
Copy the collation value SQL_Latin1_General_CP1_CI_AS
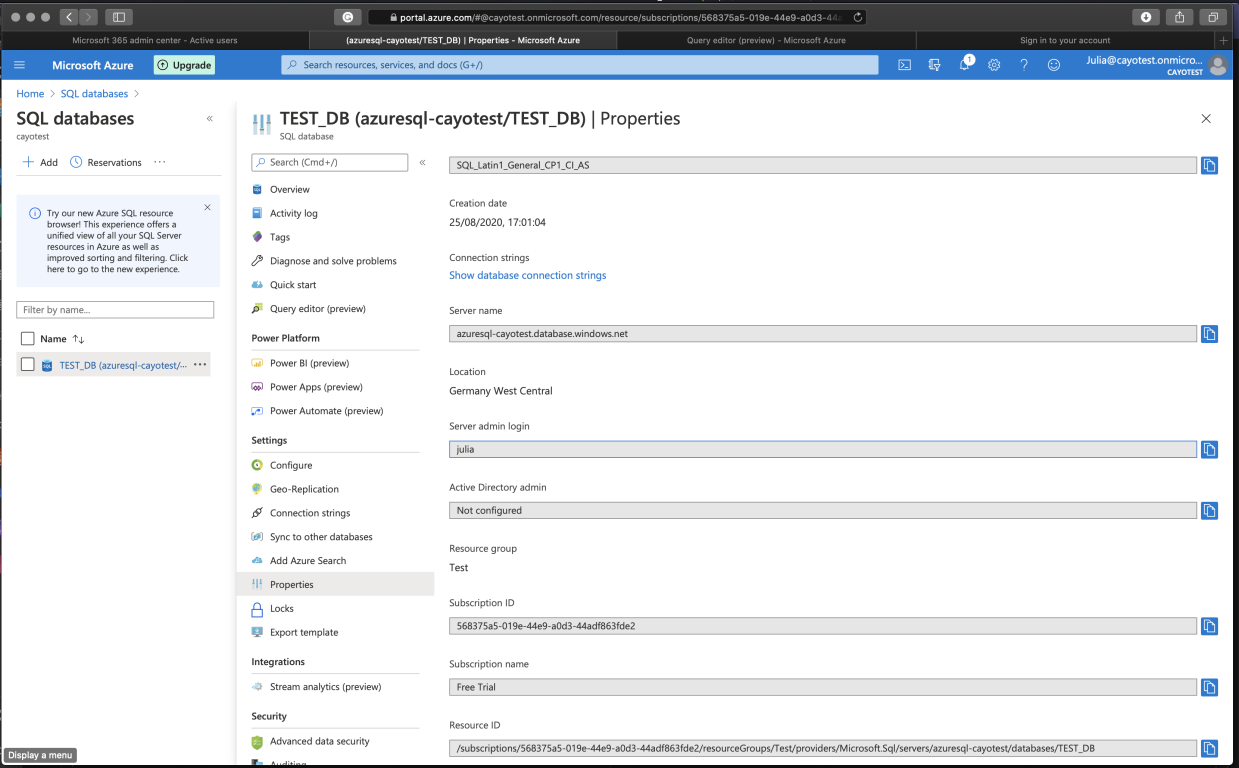[1209, 165]
